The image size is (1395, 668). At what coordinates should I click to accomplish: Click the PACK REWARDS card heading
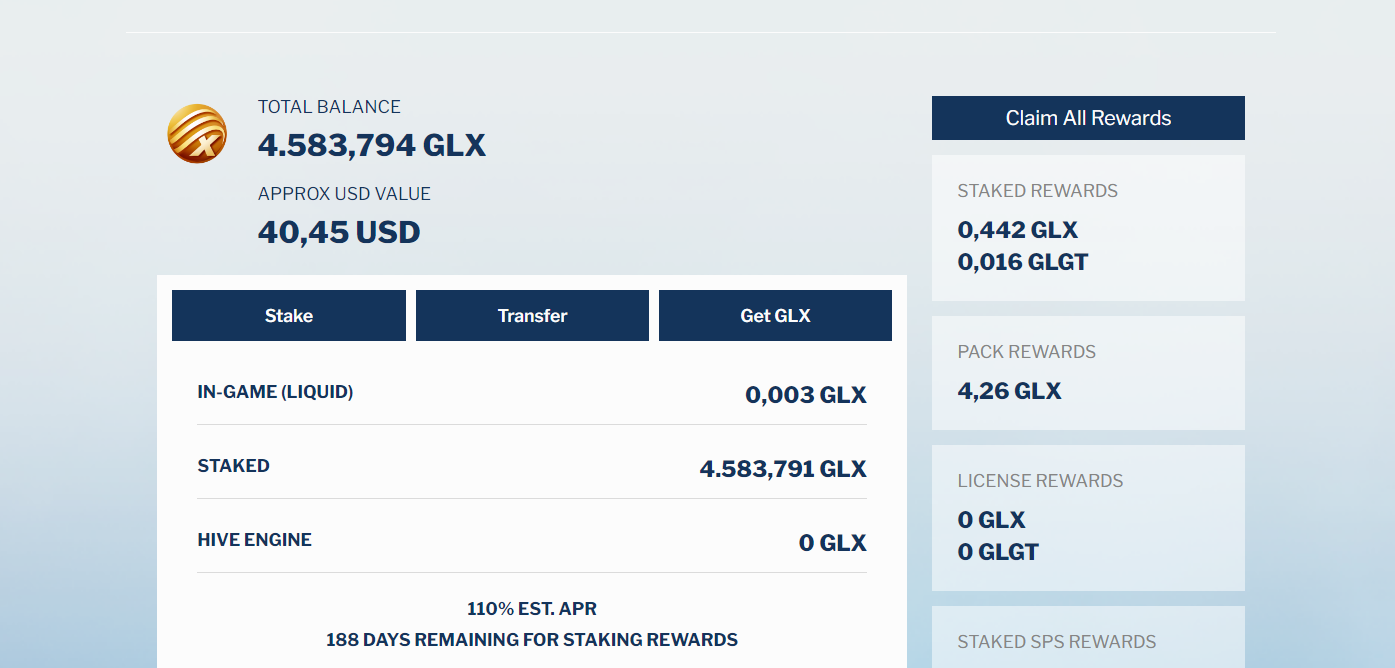(x=1027, y=352)
